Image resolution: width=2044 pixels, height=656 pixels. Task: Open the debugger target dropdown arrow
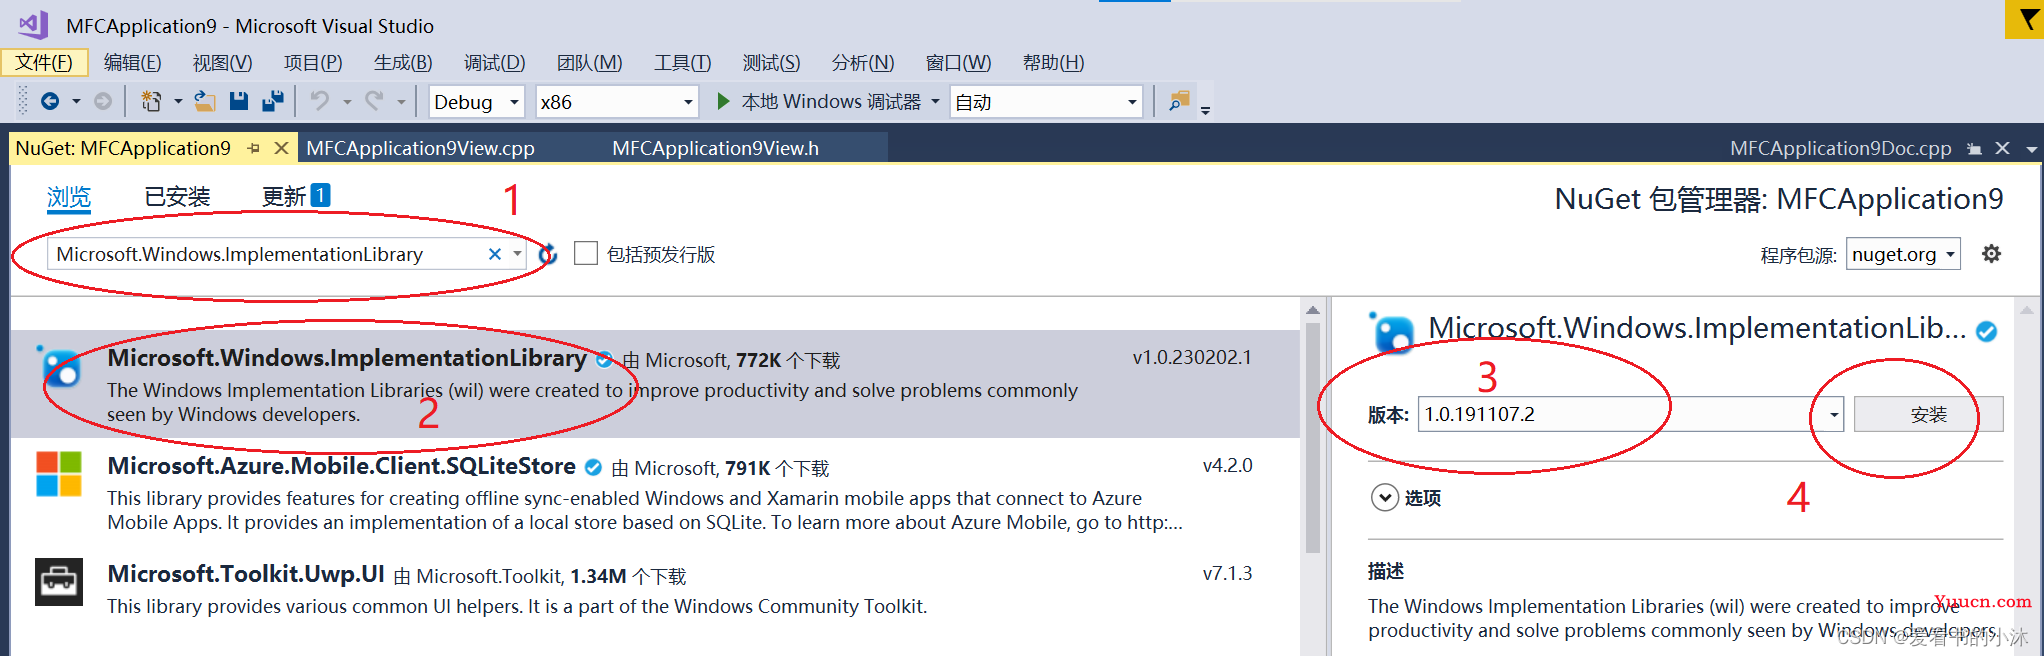(x=935, y=101)
